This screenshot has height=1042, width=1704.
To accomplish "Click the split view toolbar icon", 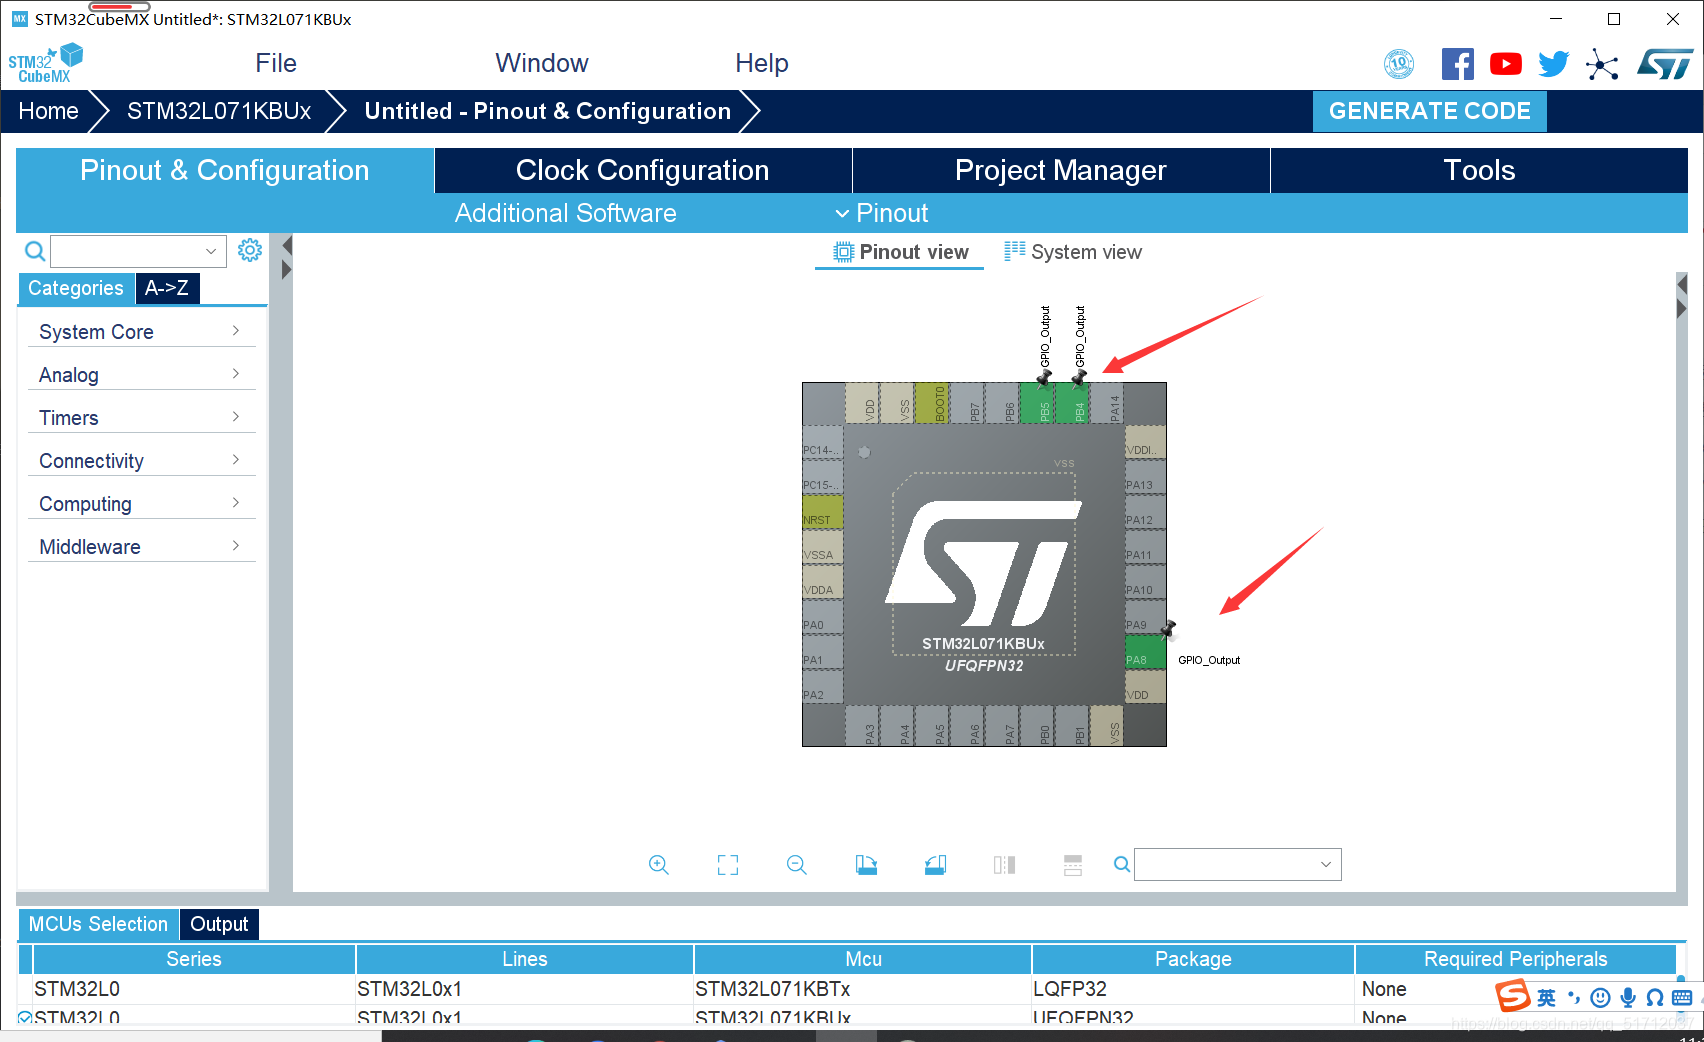I will click(1004, 865).
